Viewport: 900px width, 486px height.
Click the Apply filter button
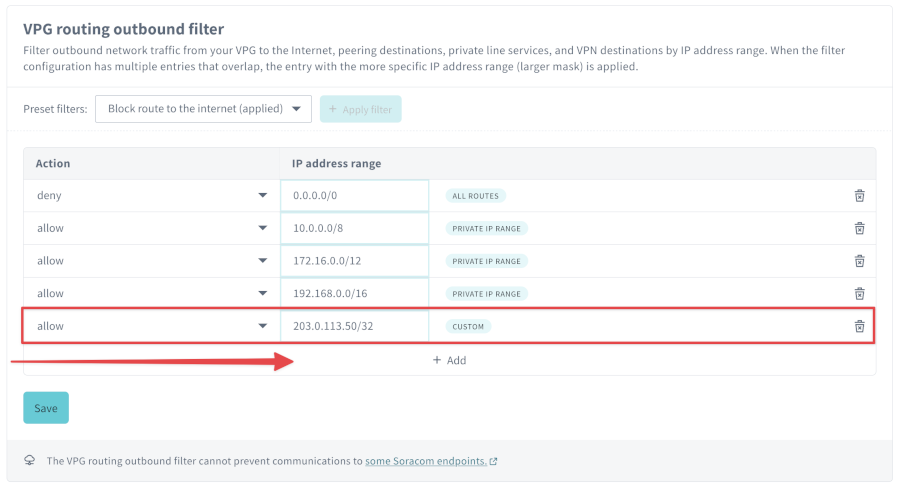click(x=360, y=109)
